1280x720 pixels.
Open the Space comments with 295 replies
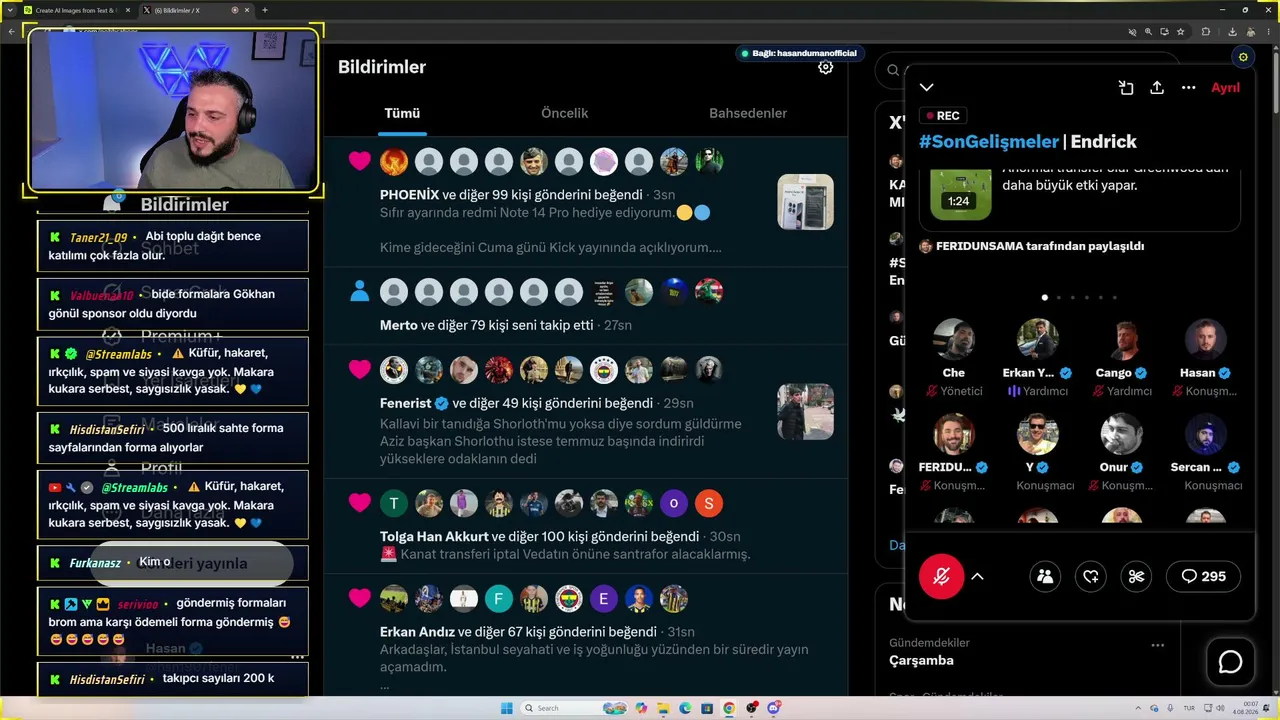click(1203, 576)
